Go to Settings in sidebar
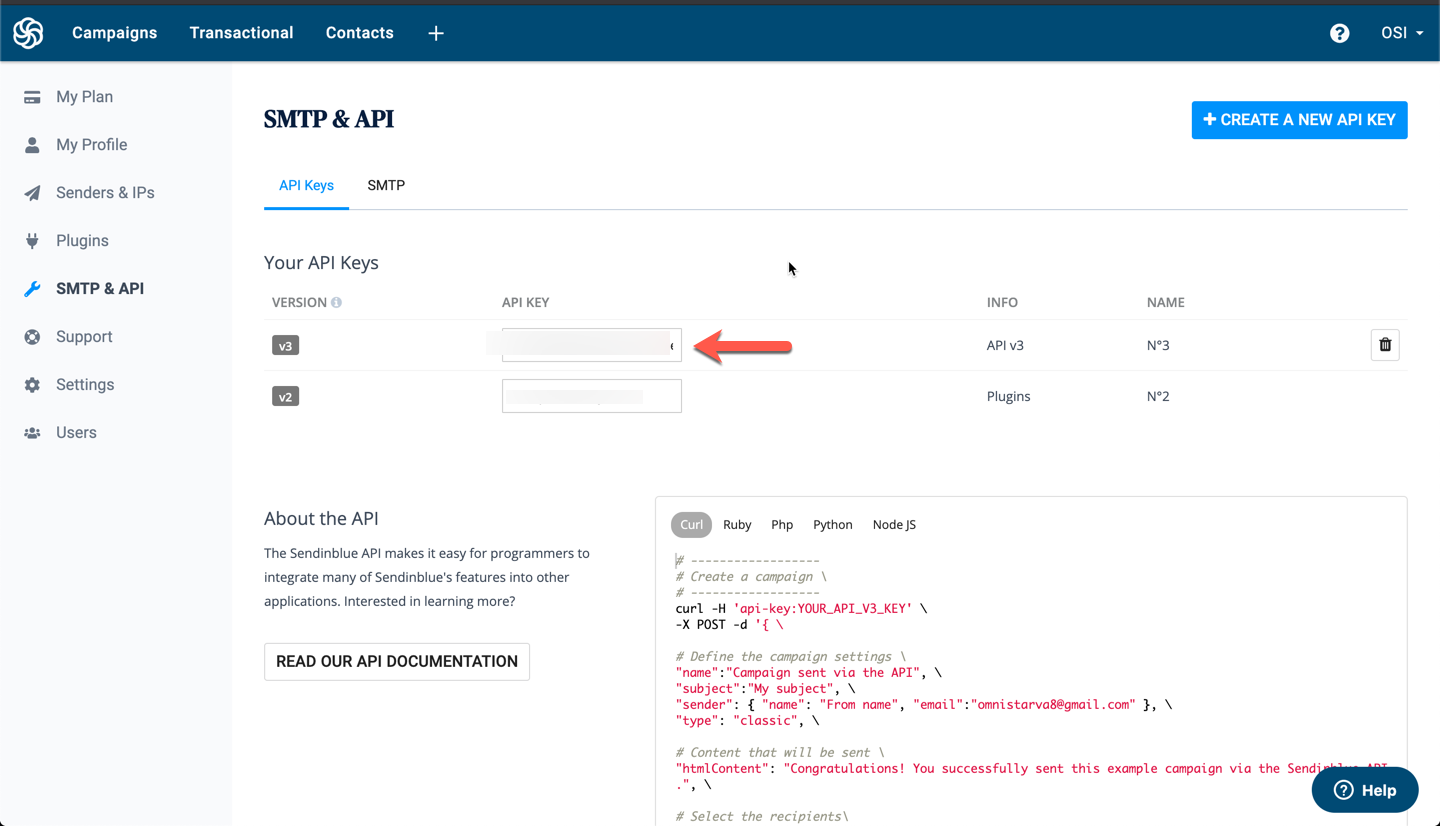Viewport: 1440px width, 826px height. pos(85,385)
